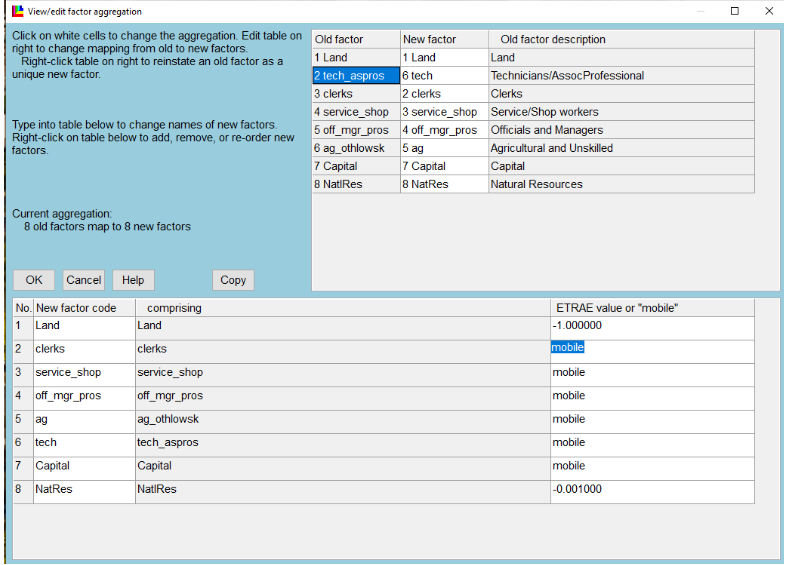Edit new factor code 'tech' in row 6
The width and height of the screenshot is (785, 565).
84,445
